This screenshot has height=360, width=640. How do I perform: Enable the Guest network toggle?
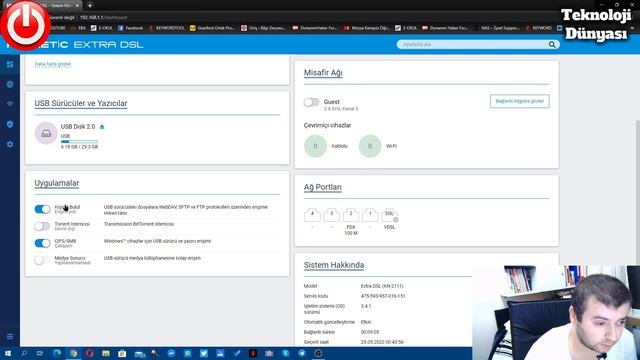point(311,102)
